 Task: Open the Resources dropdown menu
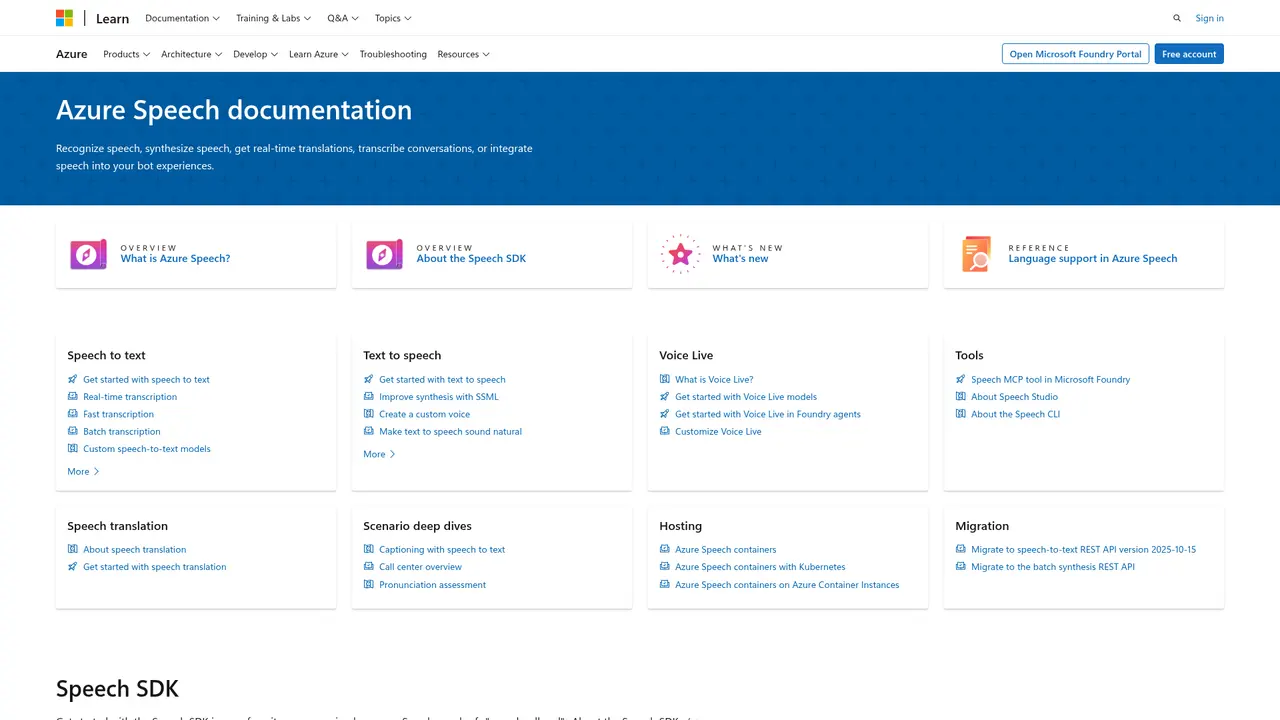(463, 54)
